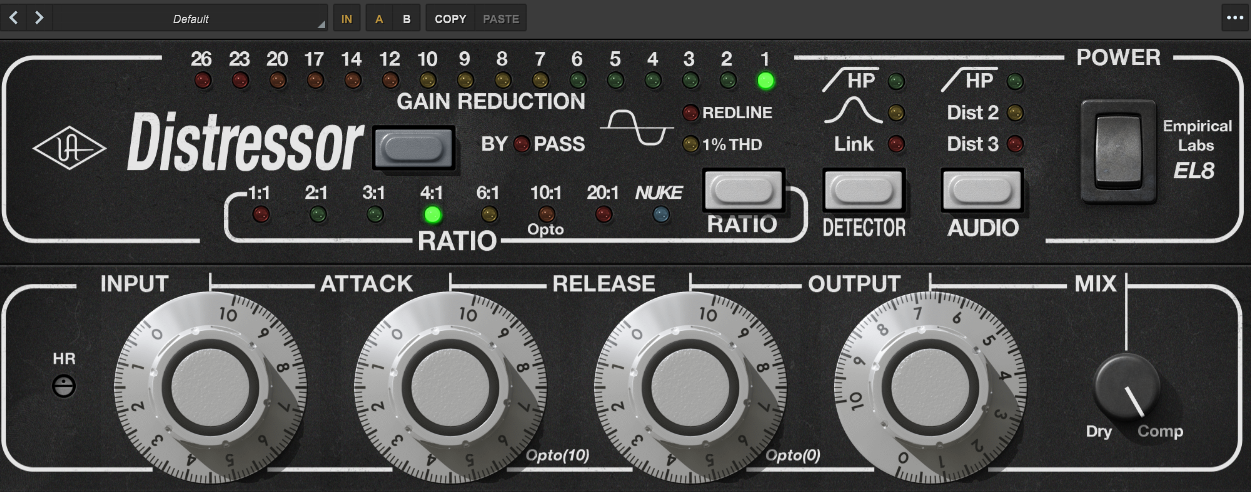Toggle the BYPASS button next to Distressor

[x=413, y=148]
